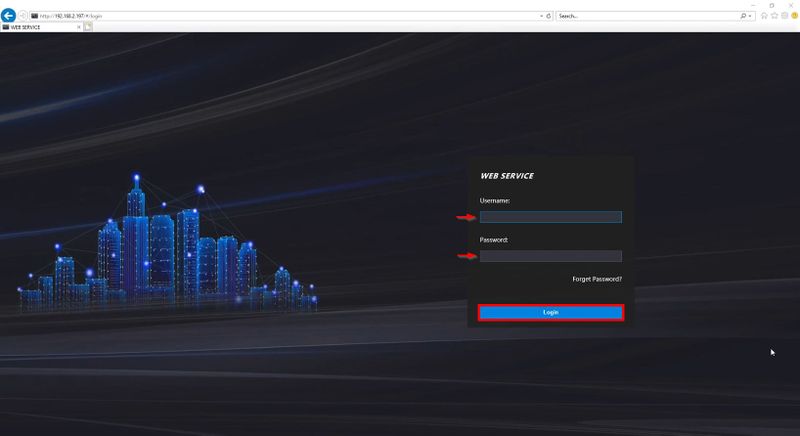Image resolution: width=800 pixels, height=436 pixels.
Task: Open the Forget Password? link
Action: click(x=597, y=279)
